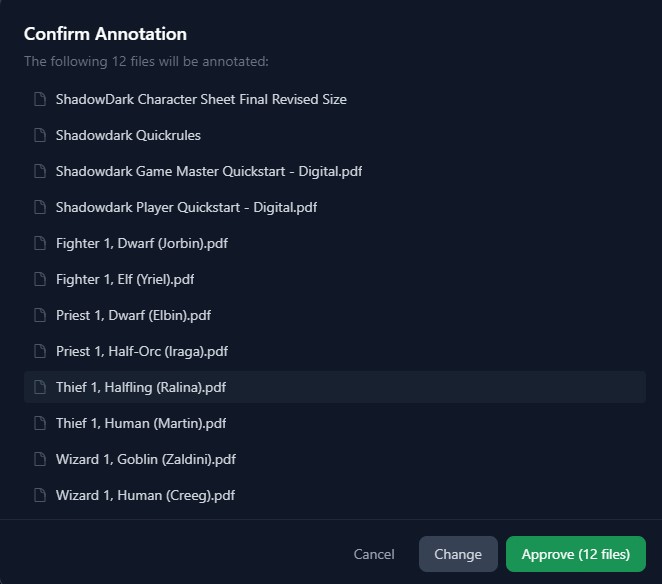Viewport: 662px width, 584px height.
Task: Click file icon beside Priest Dwarf Elbin
Action: tap(40, 315)
